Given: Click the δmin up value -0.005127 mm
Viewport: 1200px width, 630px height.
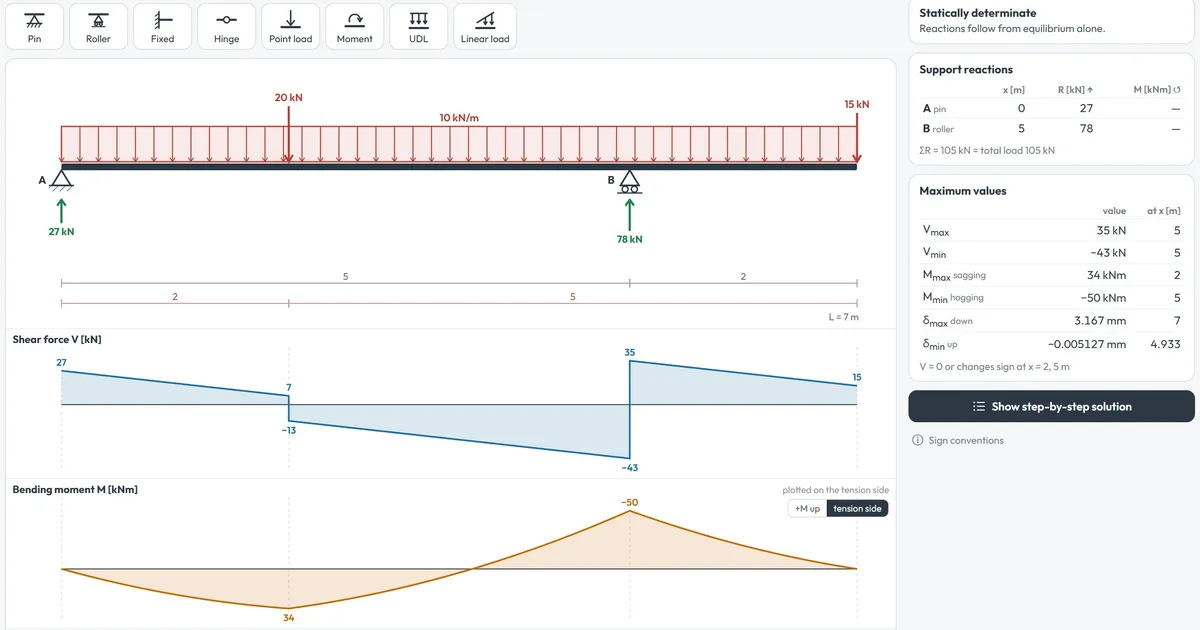Looking at the screenshot, I should 1088,344.
